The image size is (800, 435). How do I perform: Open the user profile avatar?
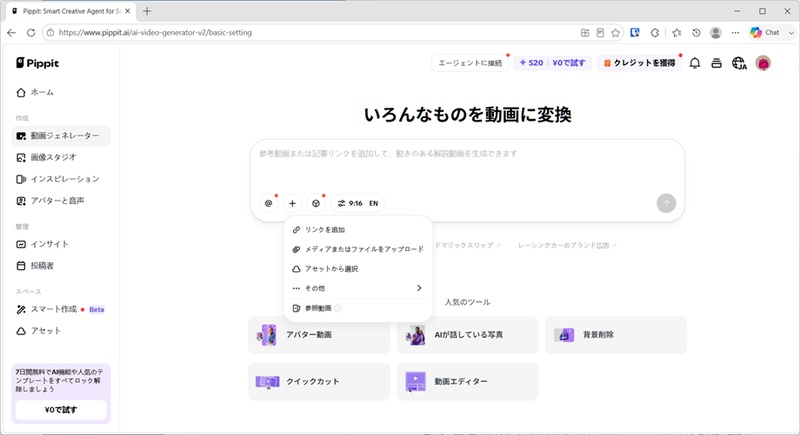click(x=763, y=63)
